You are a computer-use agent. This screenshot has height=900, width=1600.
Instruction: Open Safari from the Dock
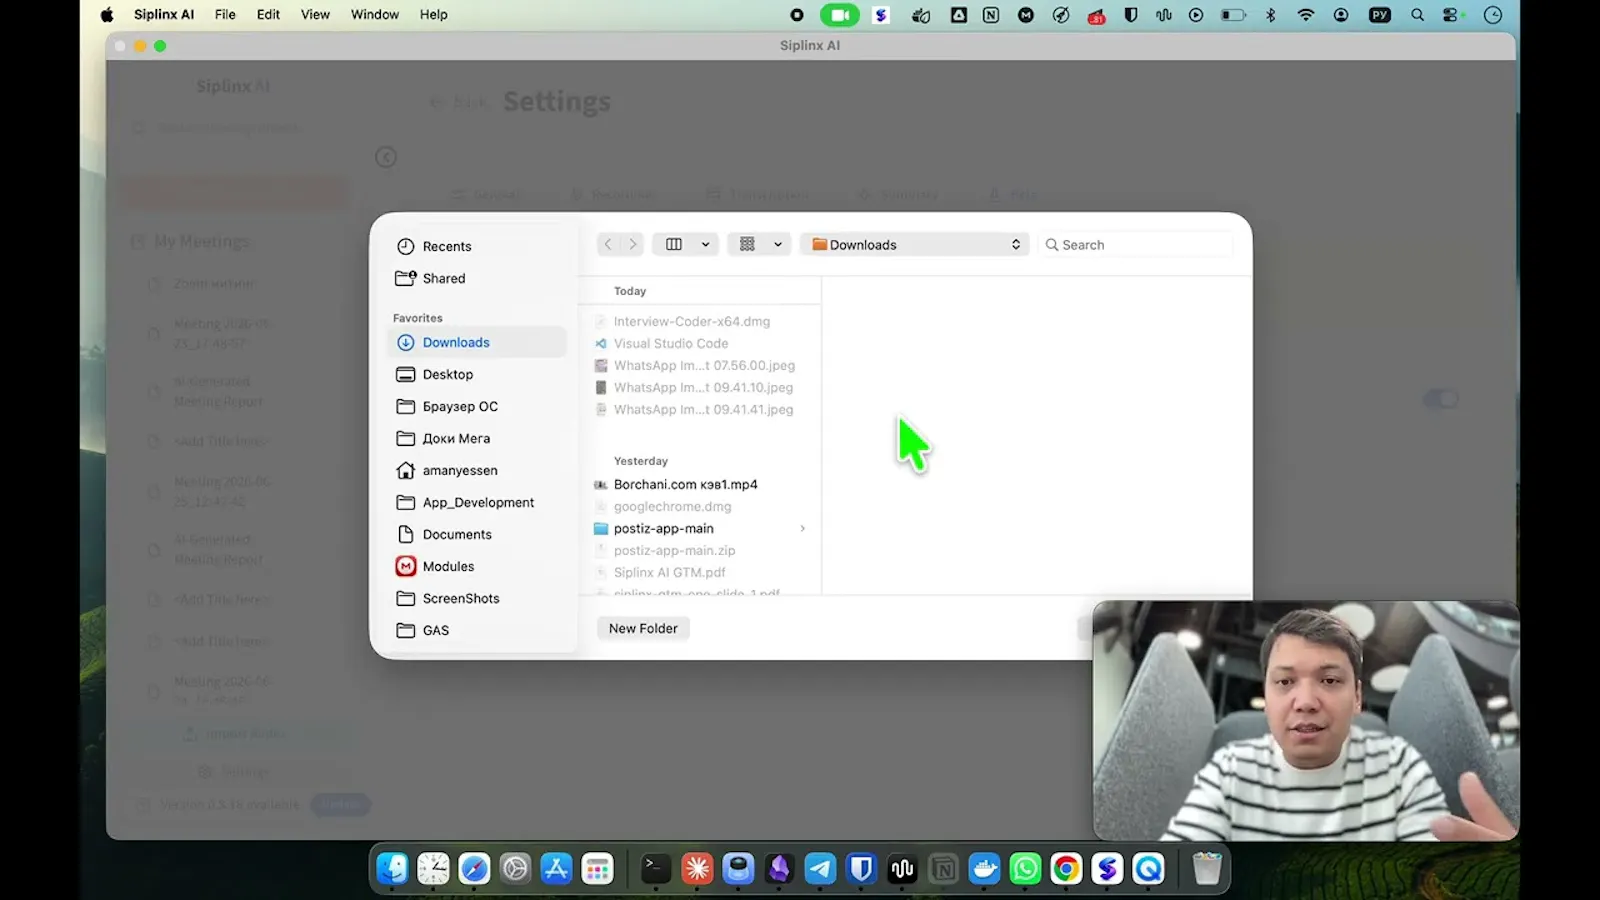point(474,868)
